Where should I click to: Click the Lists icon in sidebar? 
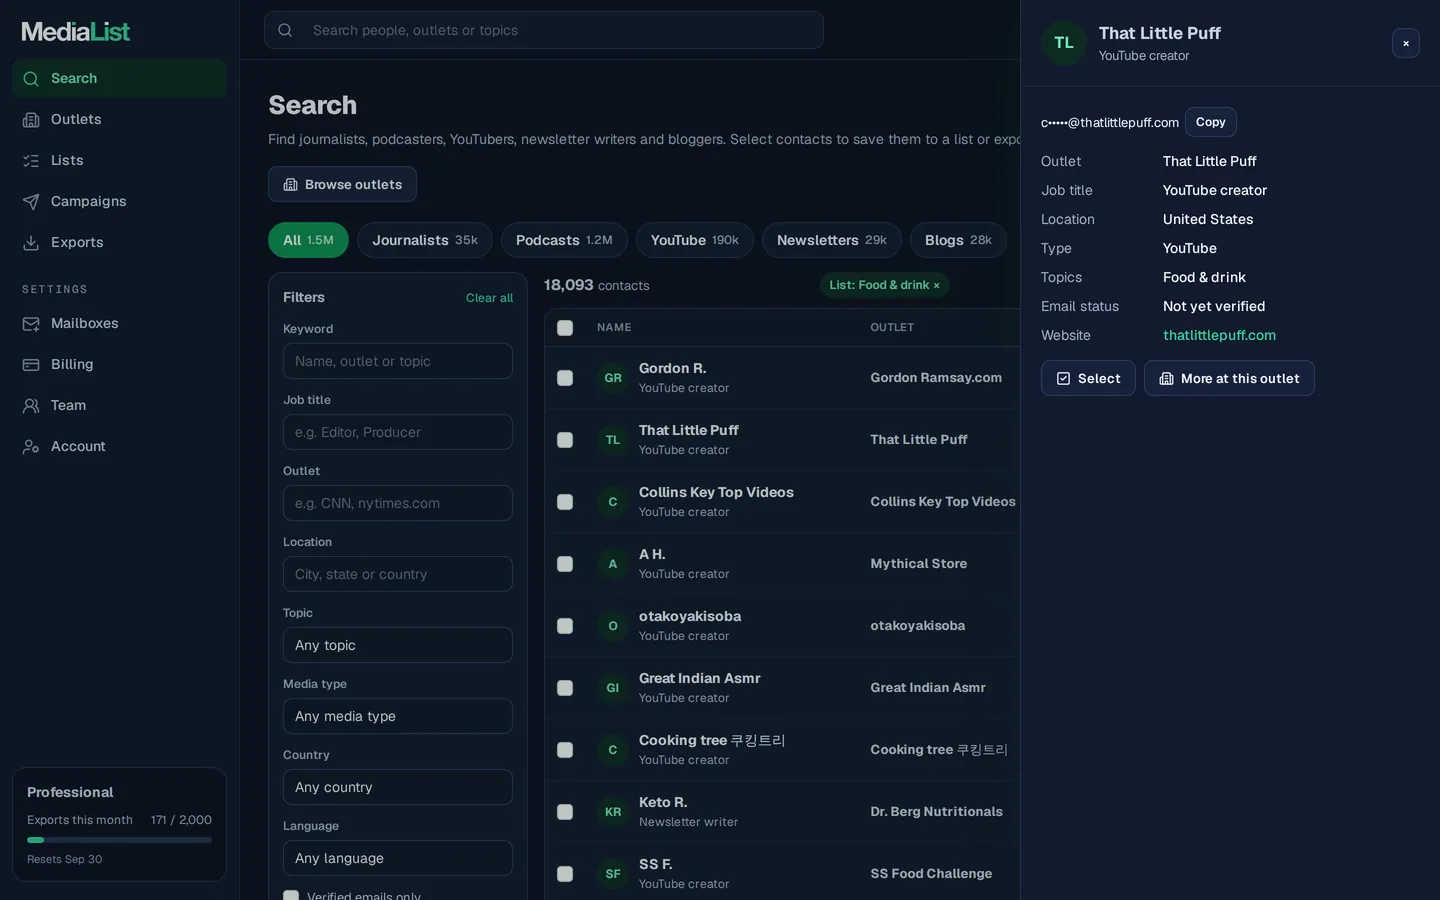click(31, 161)
